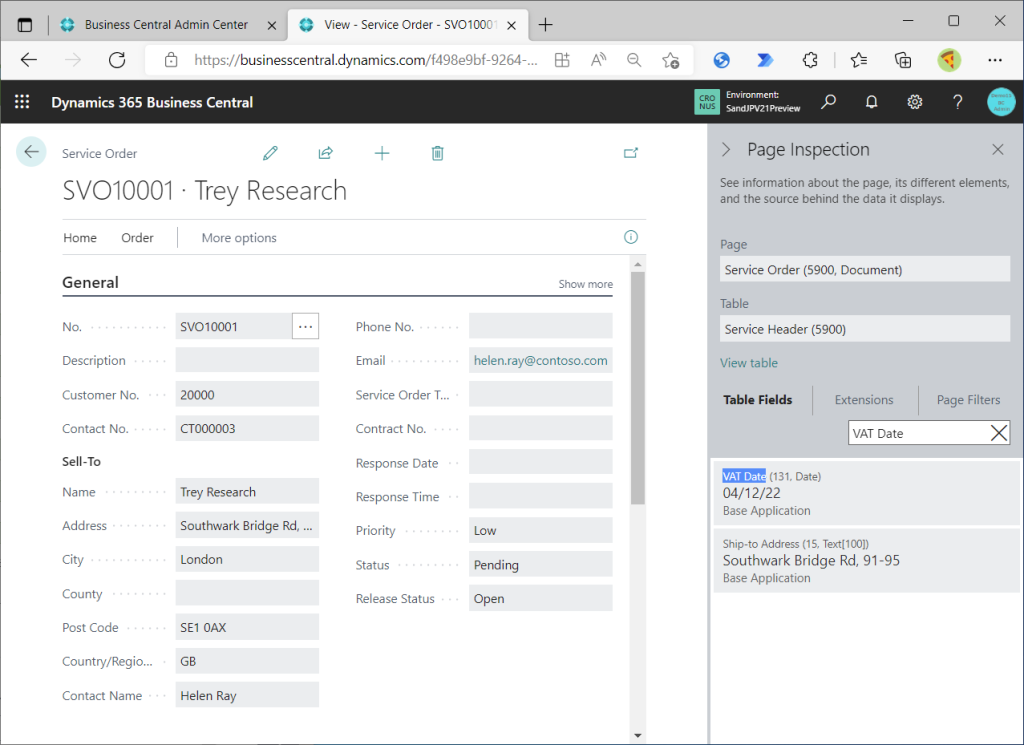Open a new browser tab
The height and width of the screenshot is (745, 1024).
(545, 25)
